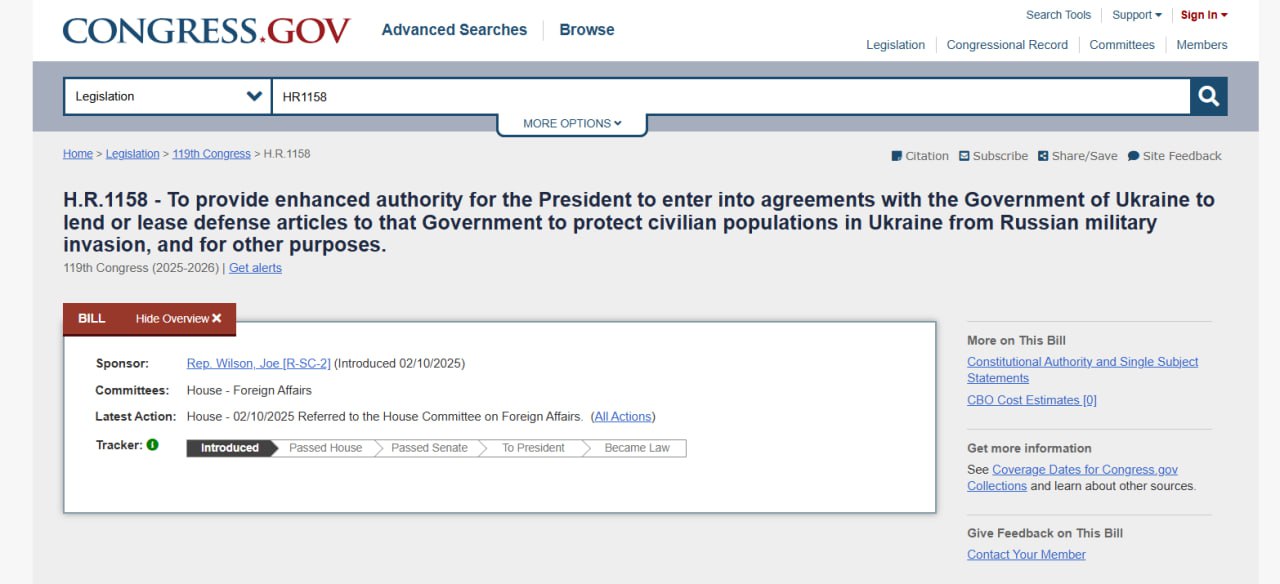This screenshot has height=584, width=1280.
Task: Go to Advanced Searches
Action: click(x=454, y=30)
